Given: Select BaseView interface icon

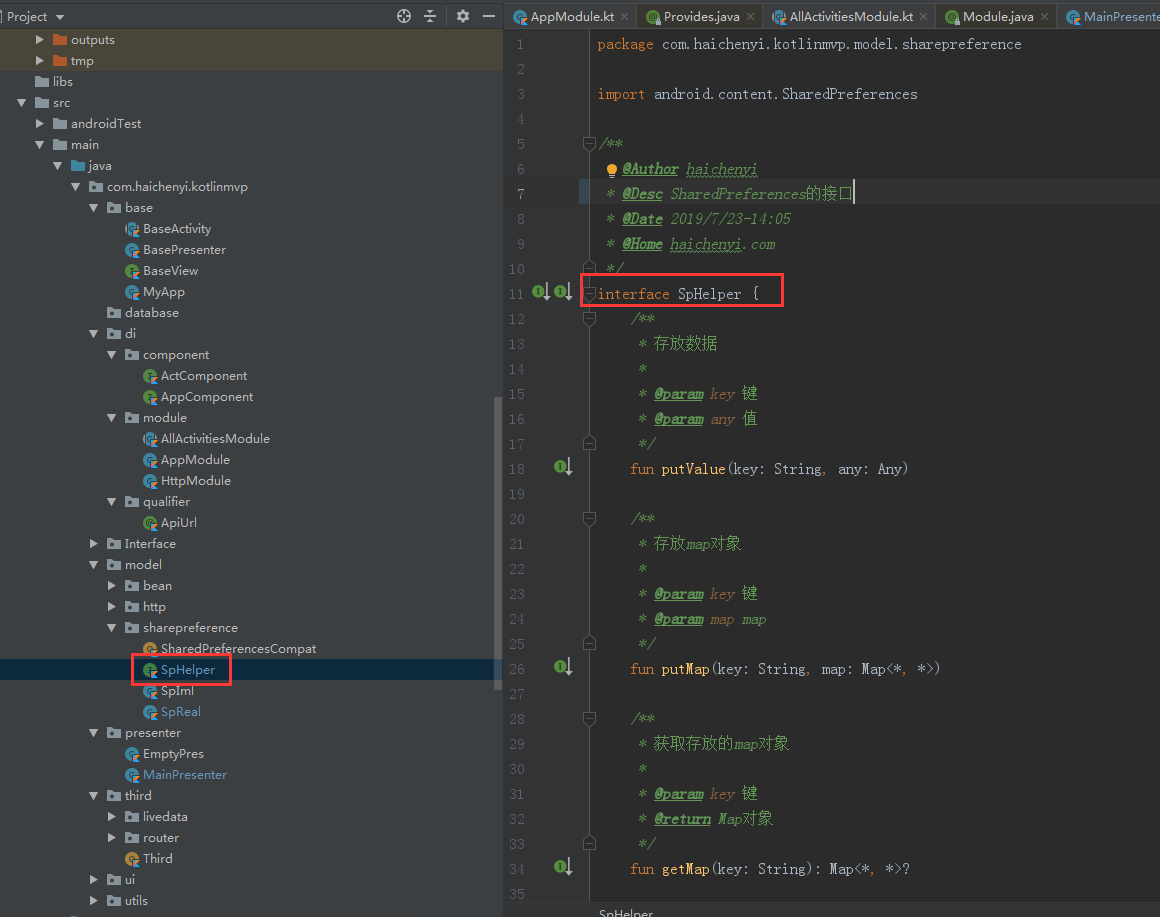Looking at the screenshot, I should [x=132, y=271].
